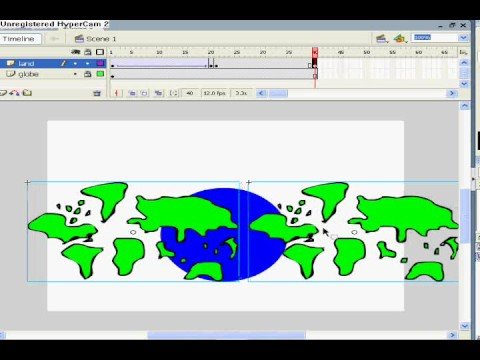Open the Edit Scene clapperboard dropdown
The image size is (480, 360).
[382, 39]
